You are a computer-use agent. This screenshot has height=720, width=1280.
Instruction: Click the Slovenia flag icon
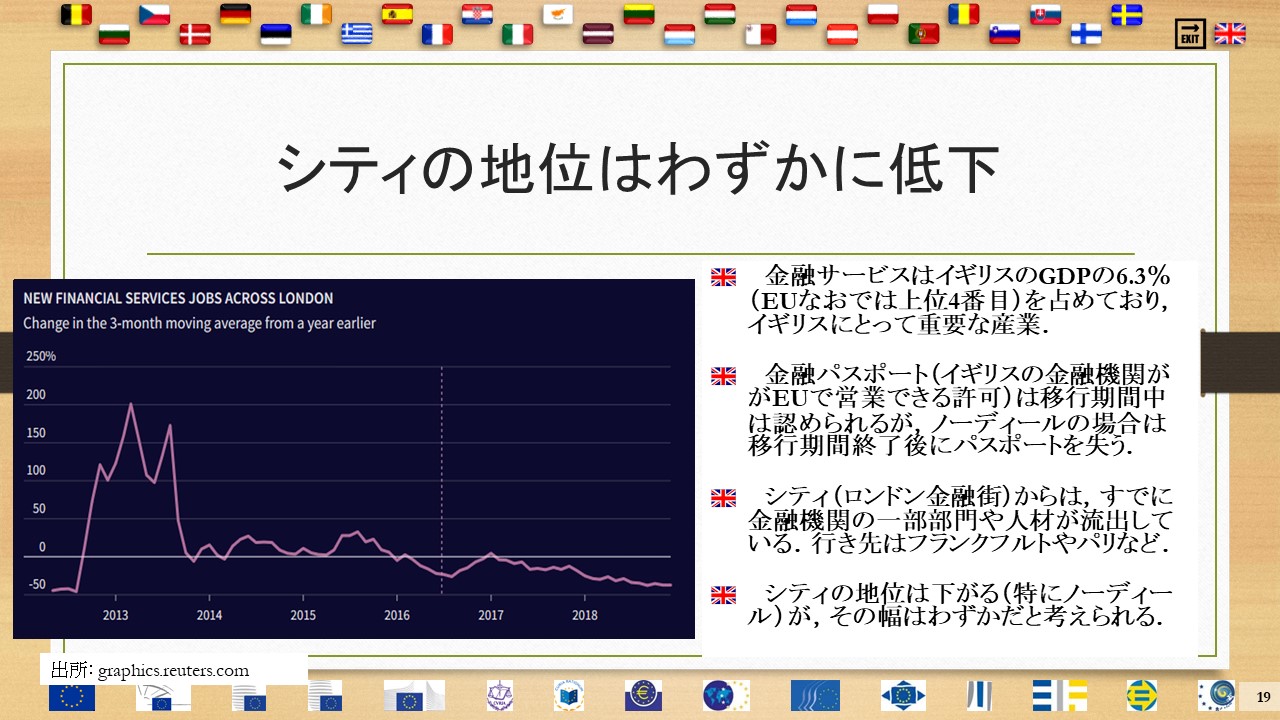(1004, 35)
